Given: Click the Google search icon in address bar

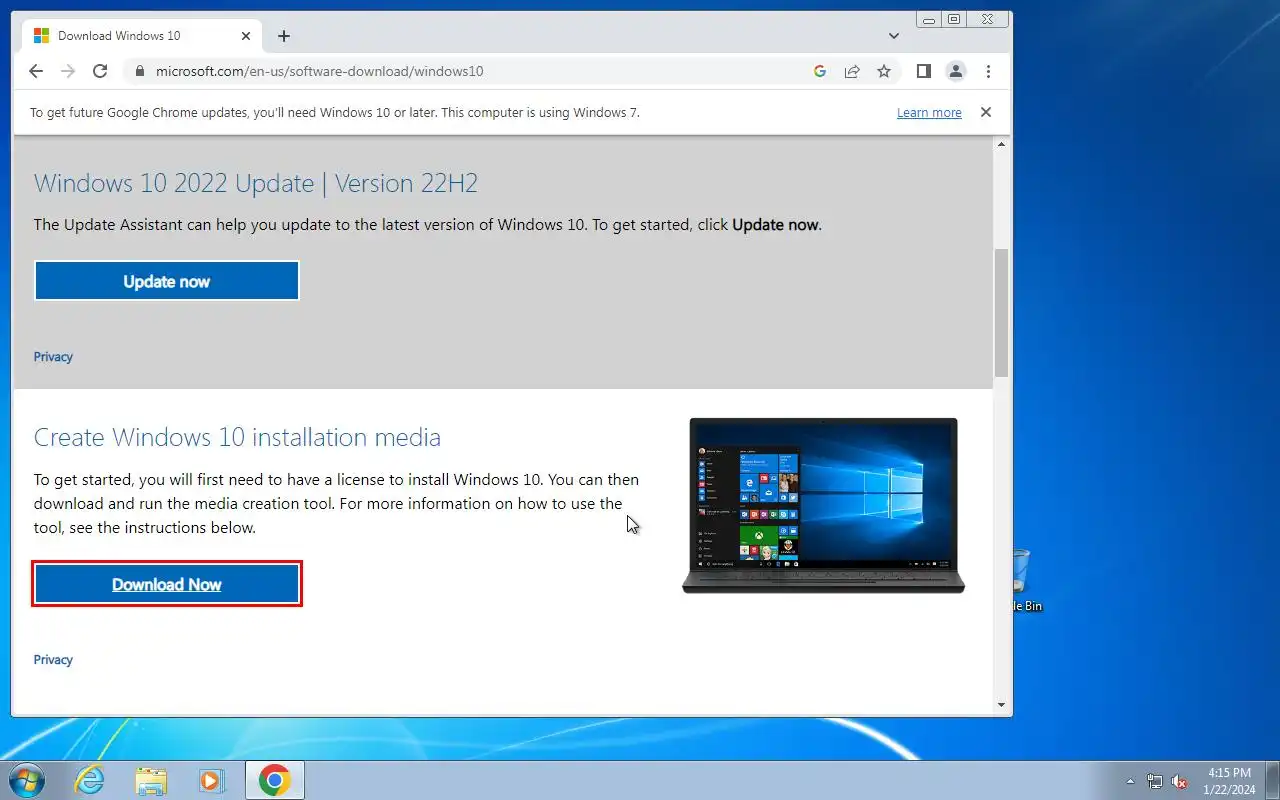Looking at the screenshot, I should (820, 71).
